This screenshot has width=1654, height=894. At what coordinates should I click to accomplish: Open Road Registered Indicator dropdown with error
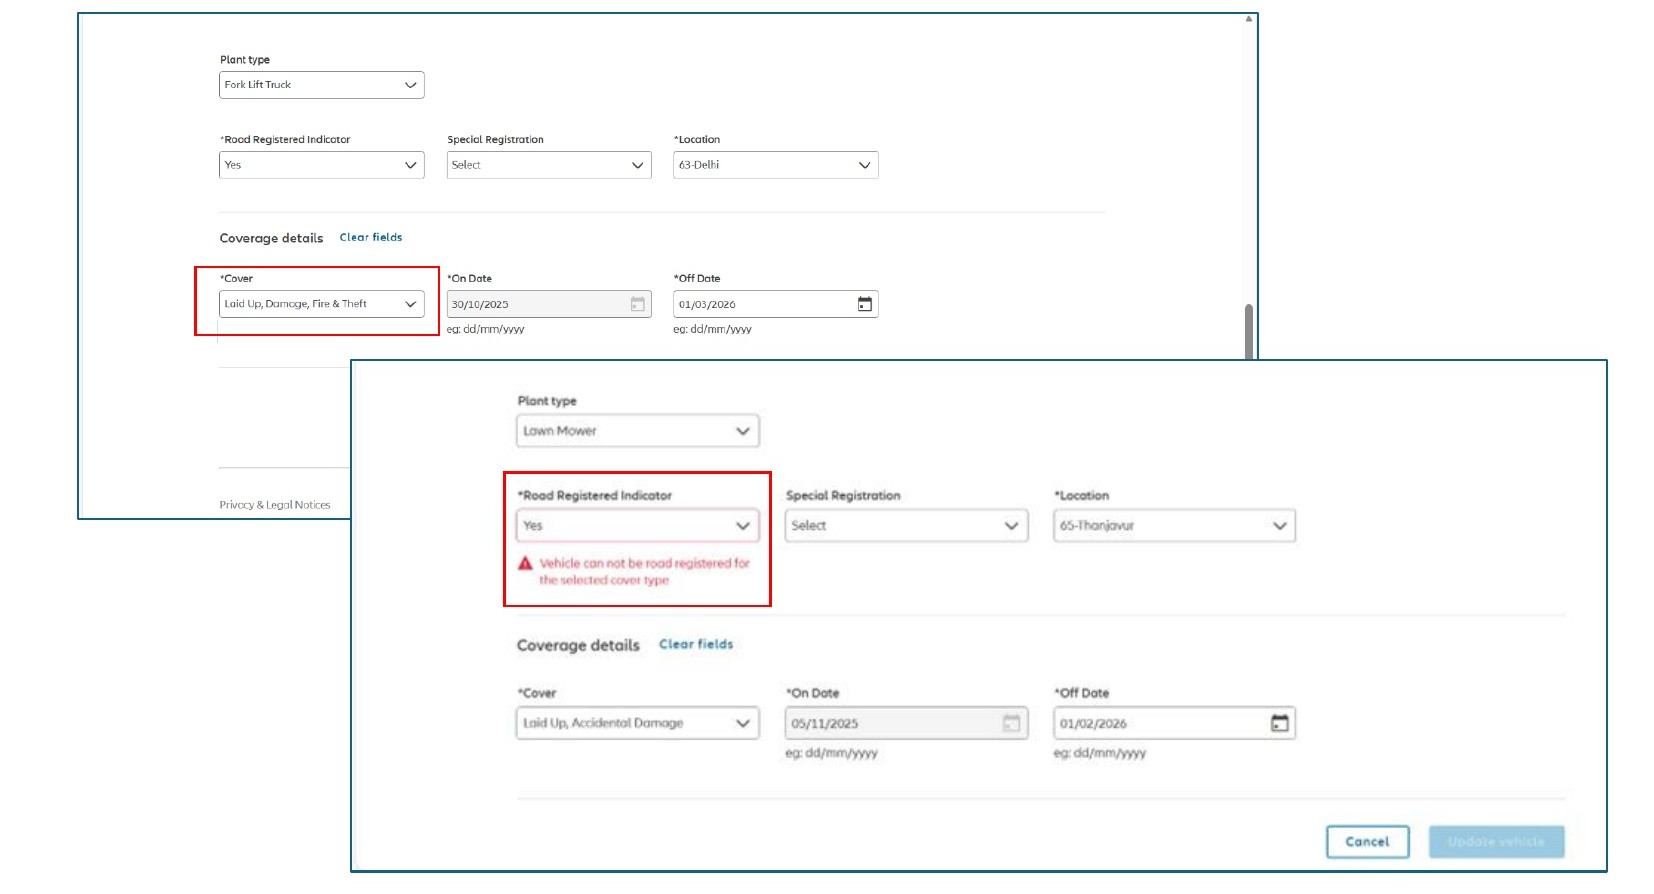pos(638,526)
